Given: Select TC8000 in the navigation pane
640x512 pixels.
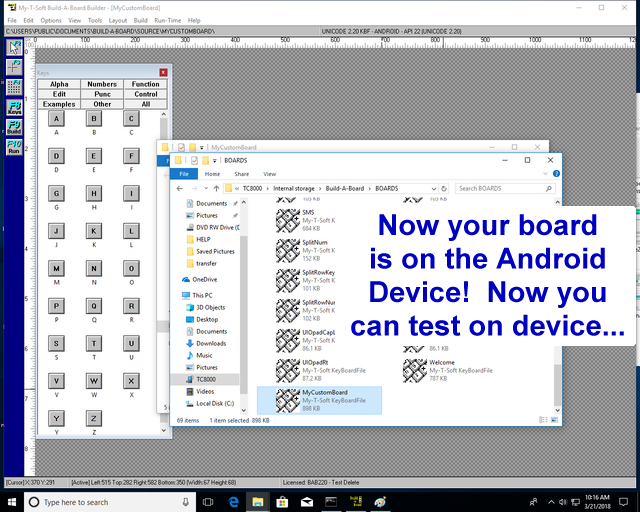Looking at the screenshot, I should coord(206,379).
